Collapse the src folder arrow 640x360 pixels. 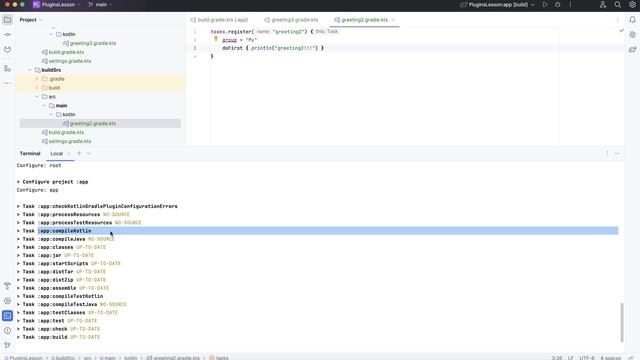point(37,97)
